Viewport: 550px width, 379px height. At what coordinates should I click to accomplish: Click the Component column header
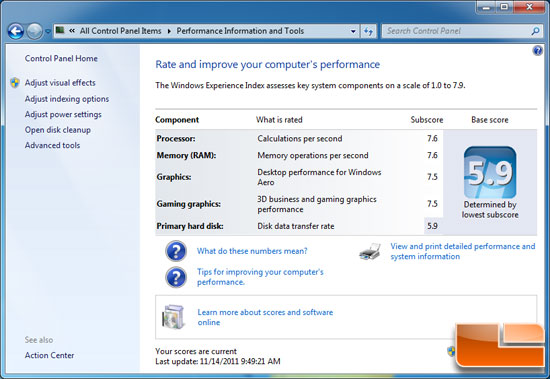point(177,120)
